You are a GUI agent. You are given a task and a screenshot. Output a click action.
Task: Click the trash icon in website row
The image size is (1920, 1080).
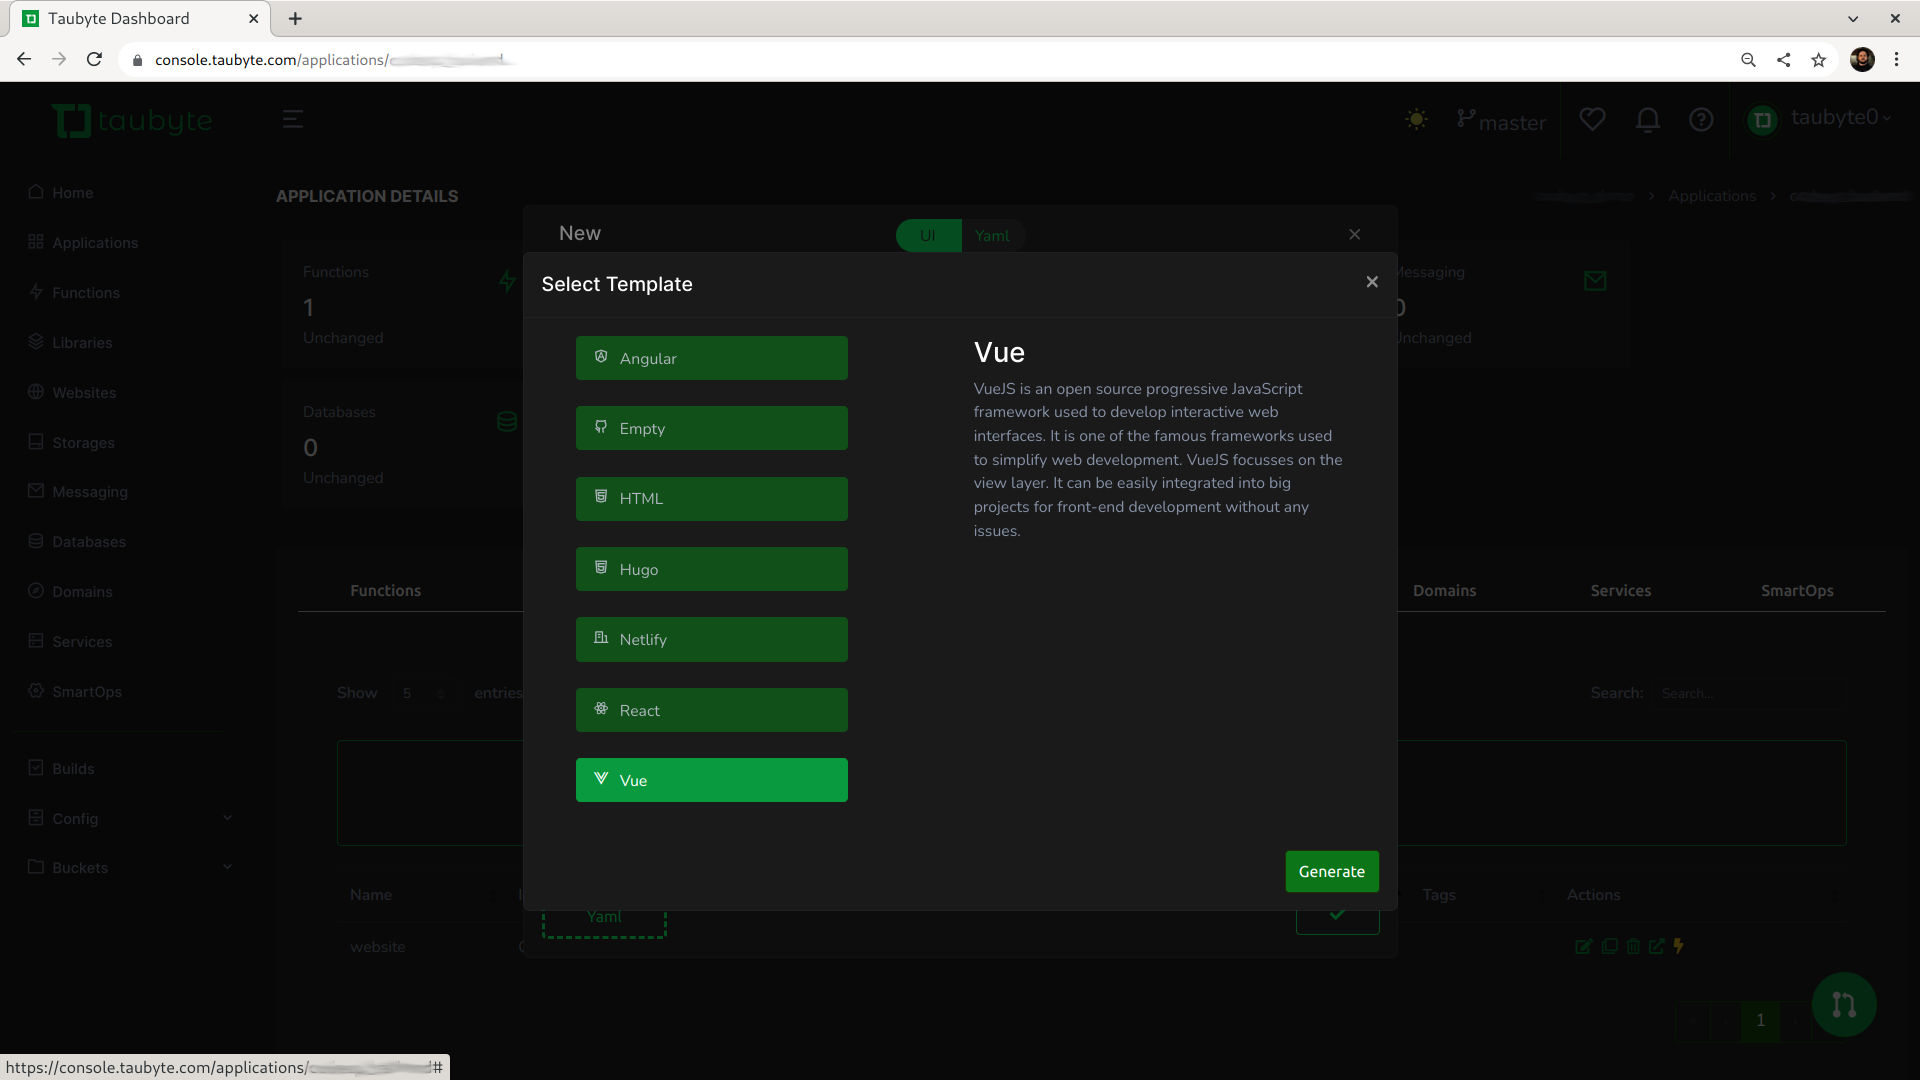pos(1633,946)
